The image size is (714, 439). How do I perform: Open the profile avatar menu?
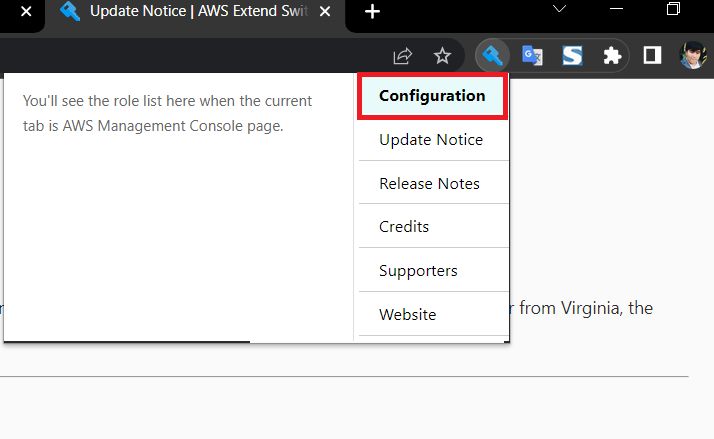click(x=692, y=56)
